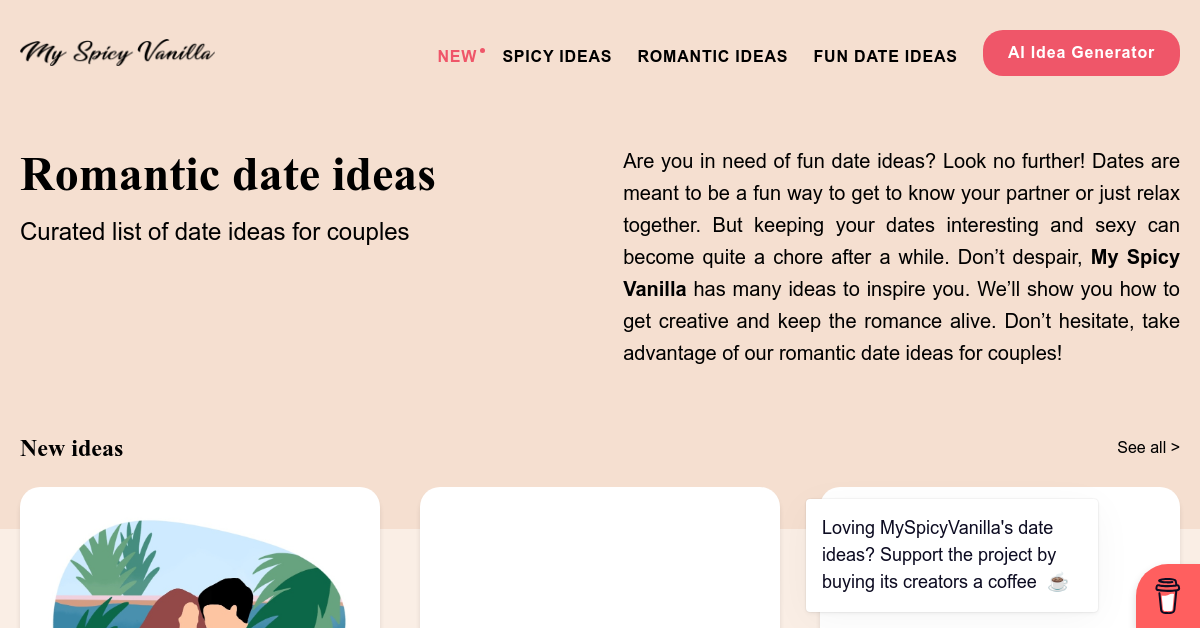
Task: Follow the See all link for new ideas
Action: coord(1148,447)
